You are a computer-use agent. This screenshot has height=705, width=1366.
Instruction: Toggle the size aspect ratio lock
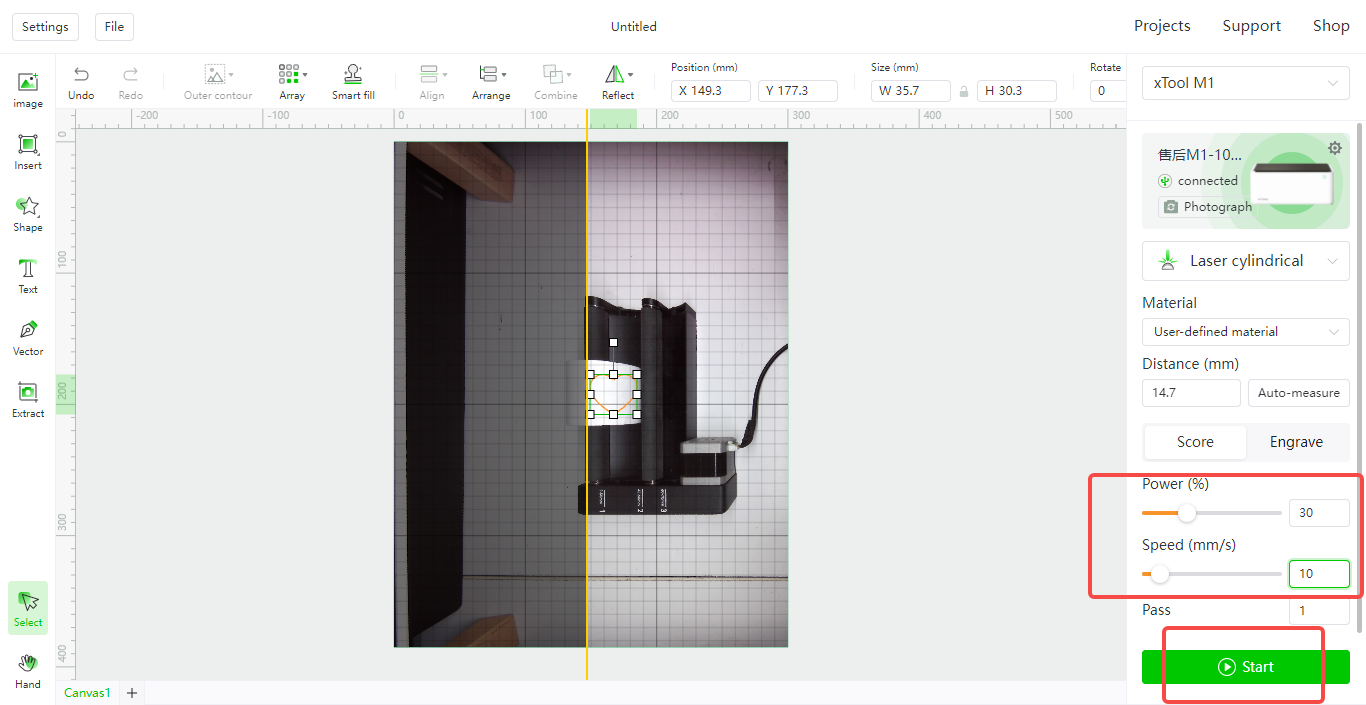964,91
